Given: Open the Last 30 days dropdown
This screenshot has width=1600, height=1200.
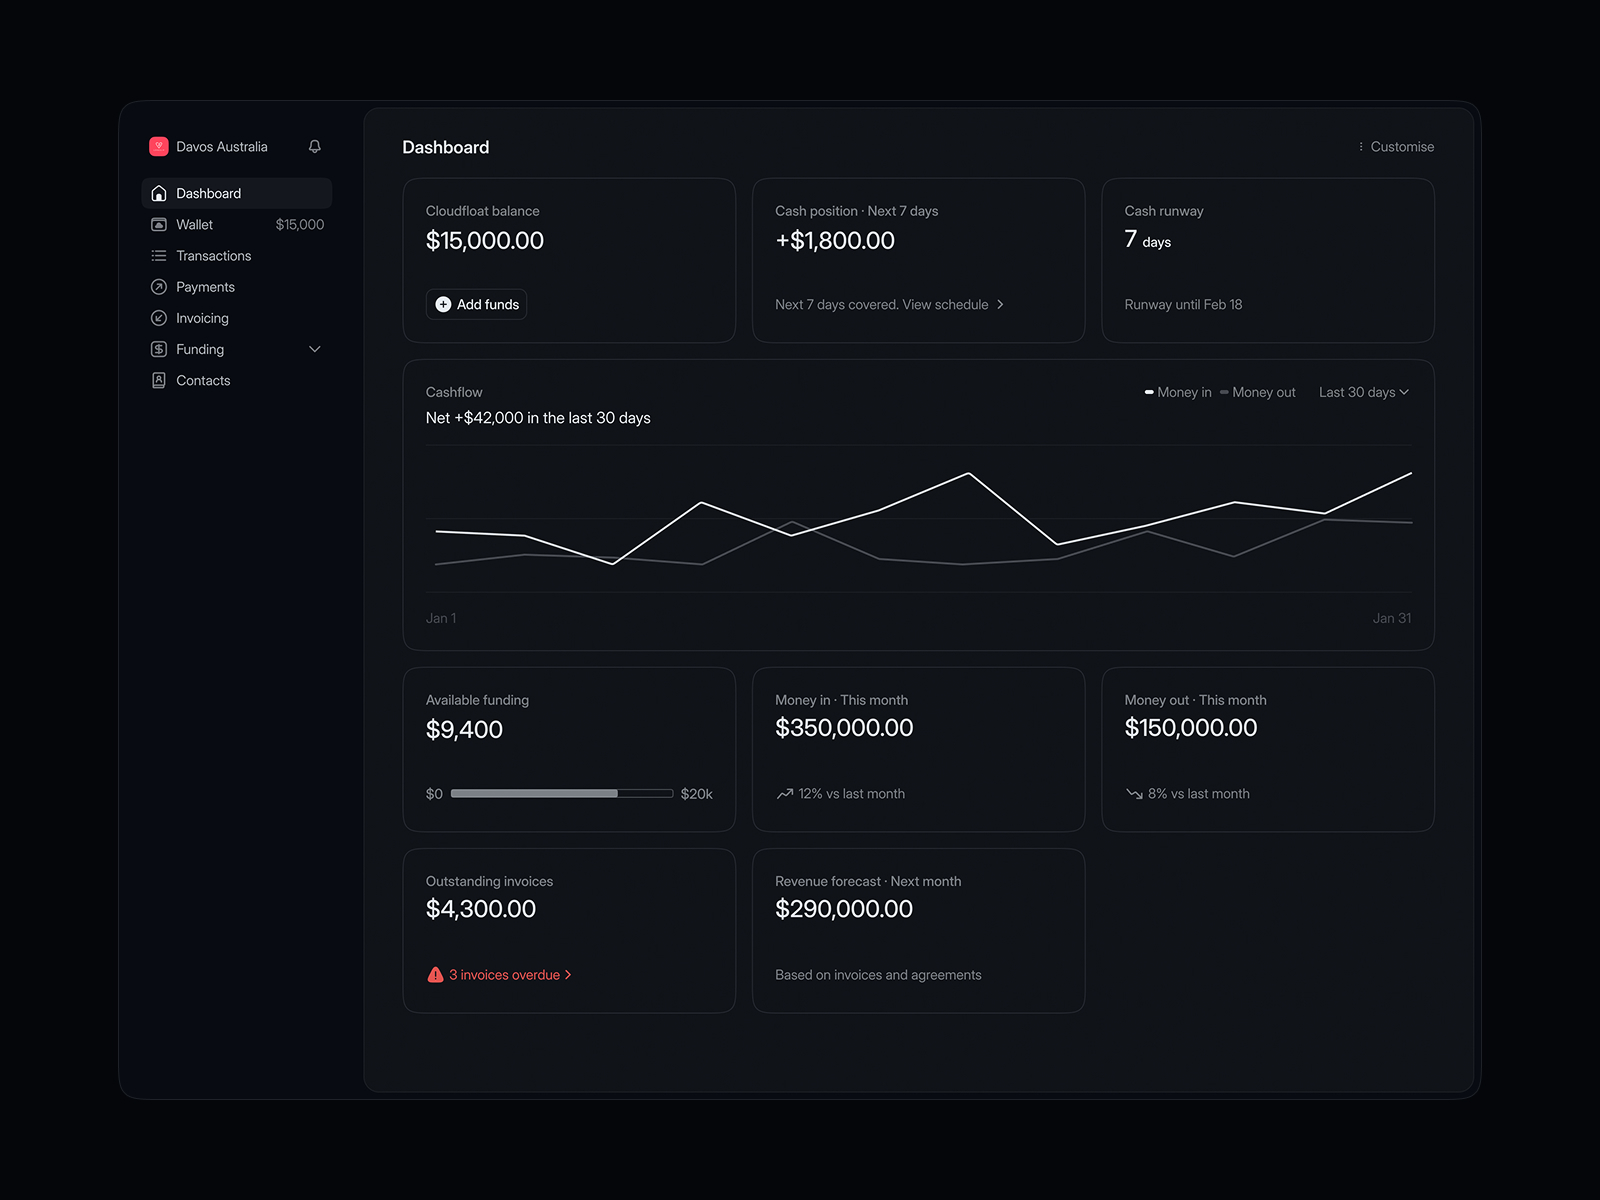Looking at the screenshot, I should [x=1363, y=393].
